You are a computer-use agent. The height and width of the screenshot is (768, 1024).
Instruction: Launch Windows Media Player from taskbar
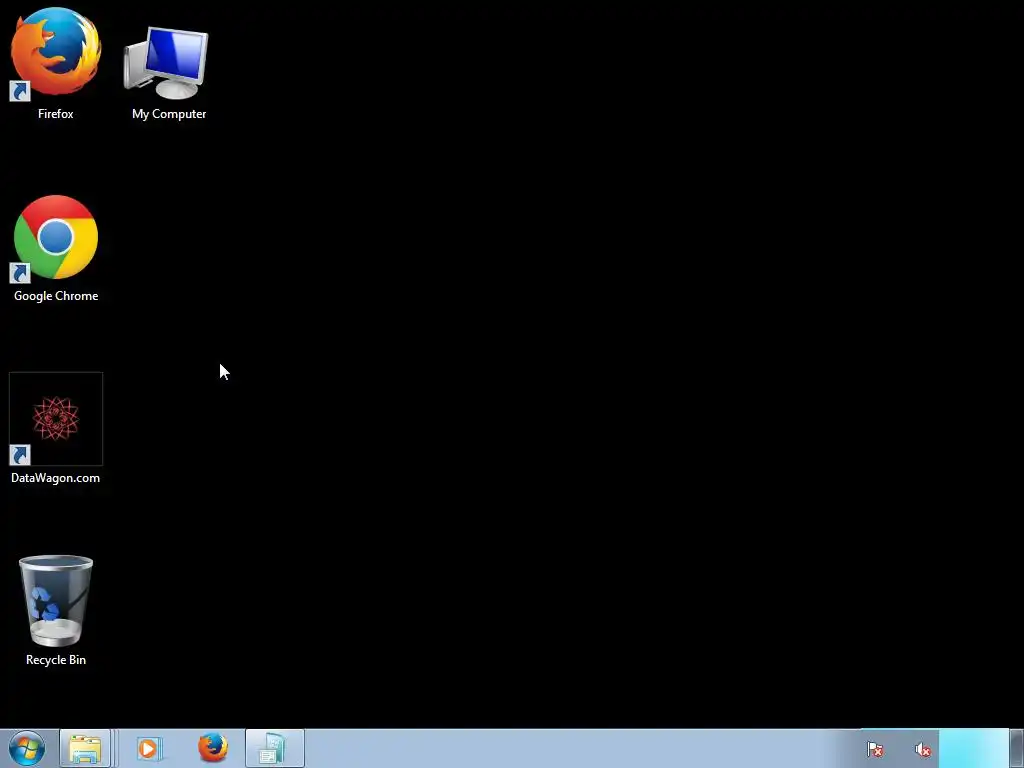149,748
